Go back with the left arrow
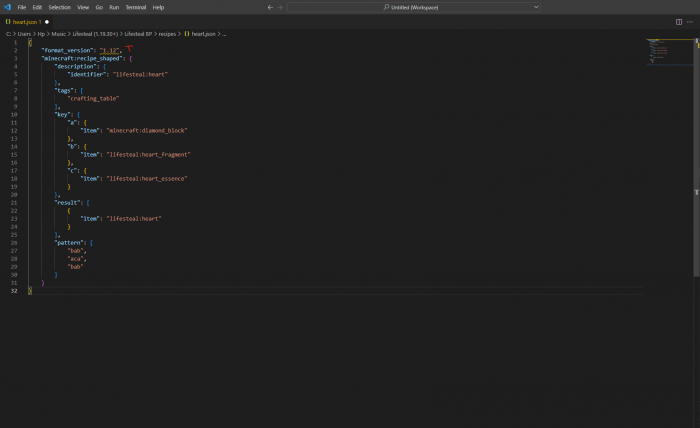Viewport: 700px width, 428px height. 270,7
